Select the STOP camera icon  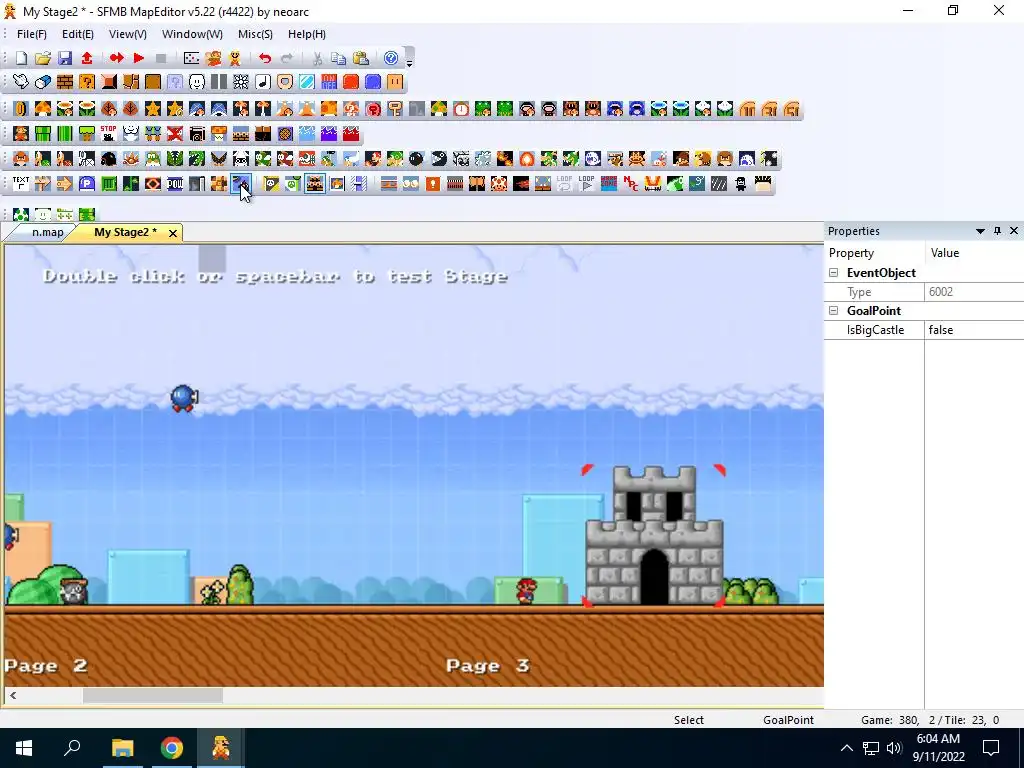point(108,134)
